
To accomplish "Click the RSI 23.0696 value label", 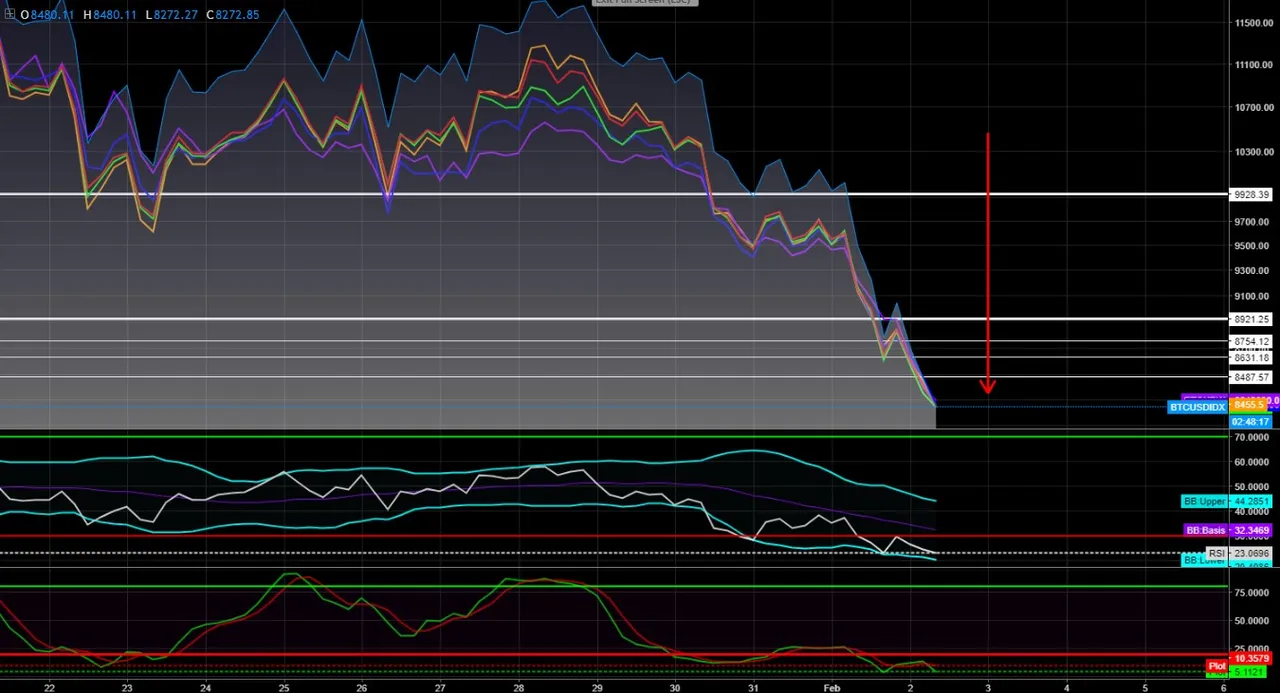I will coord(1238,553).
